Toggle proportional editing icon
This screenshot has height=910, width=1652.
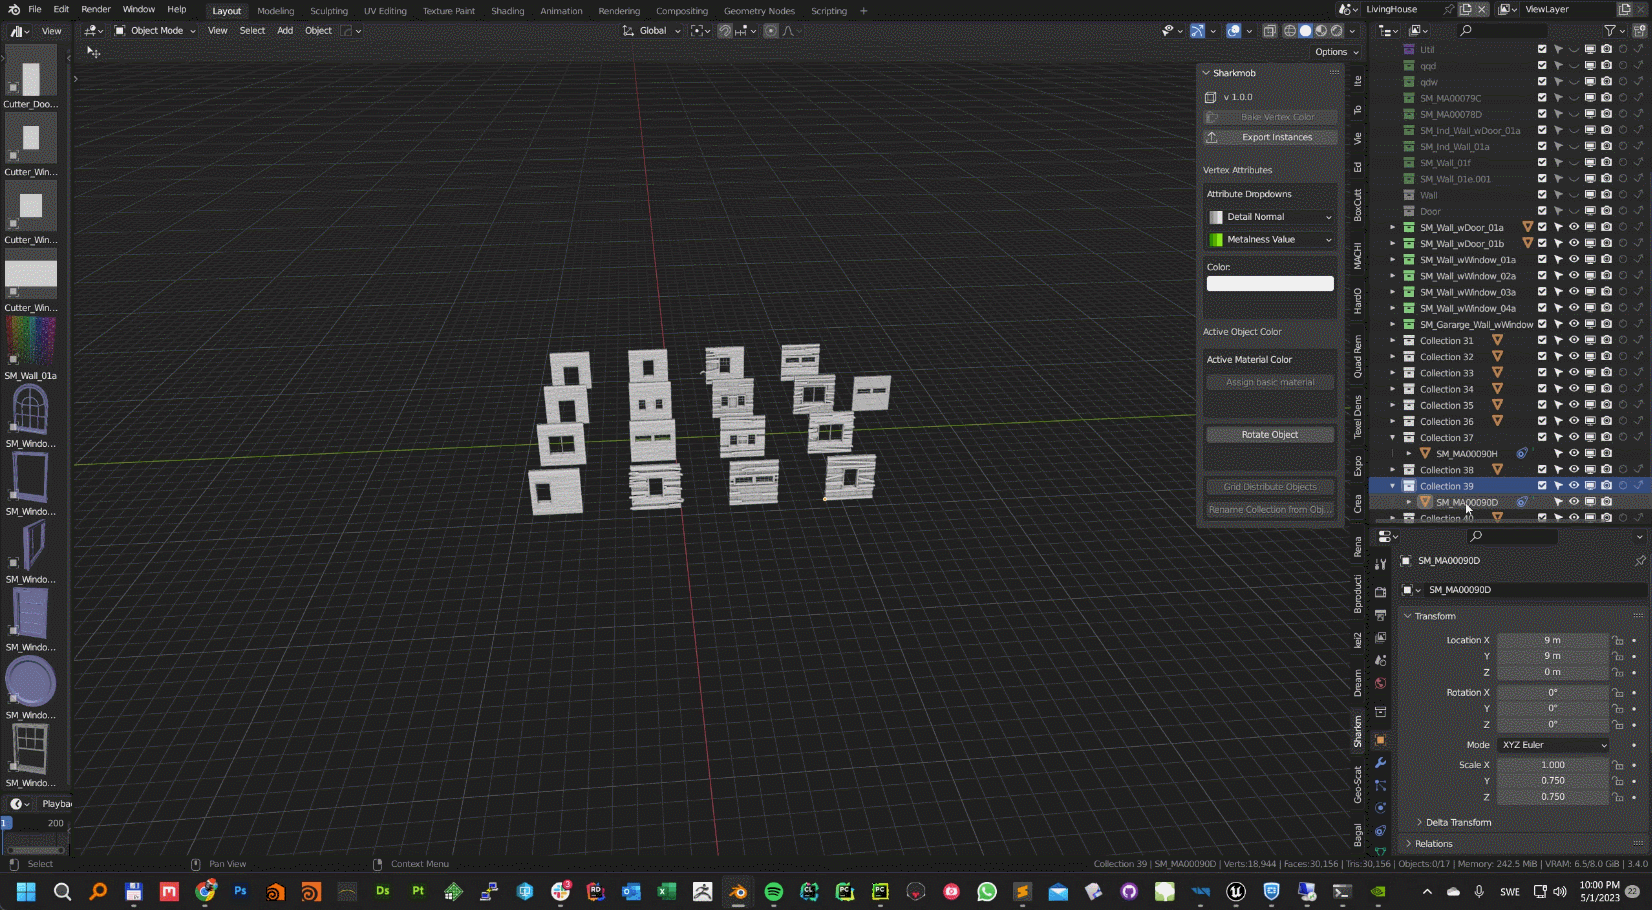(x=771, y=31)
